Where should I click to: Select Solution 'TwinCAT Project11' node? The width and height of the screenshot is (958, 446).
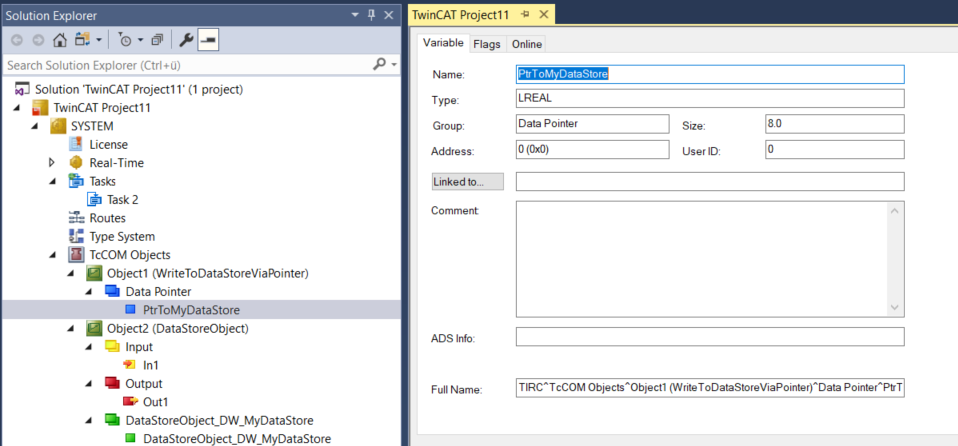pyautogui.click(x=139, y=89)
